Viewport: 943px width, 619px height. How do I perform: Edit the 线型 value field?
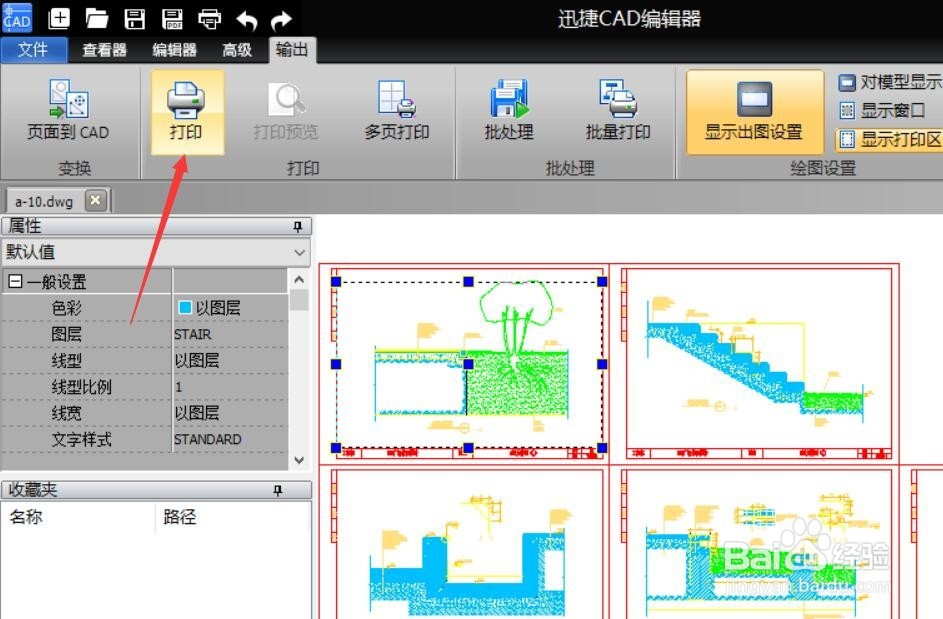click(x=230, y=360)
